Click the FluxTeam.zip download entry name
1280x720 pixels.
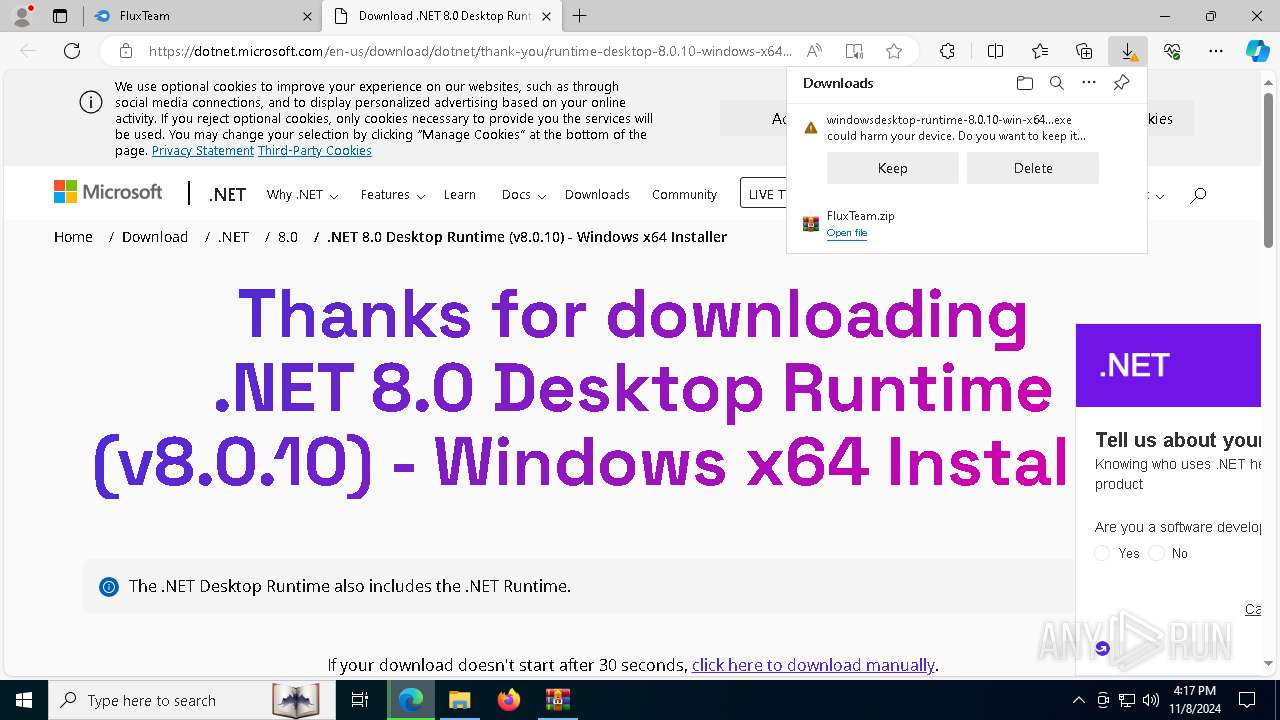point(860,216)
